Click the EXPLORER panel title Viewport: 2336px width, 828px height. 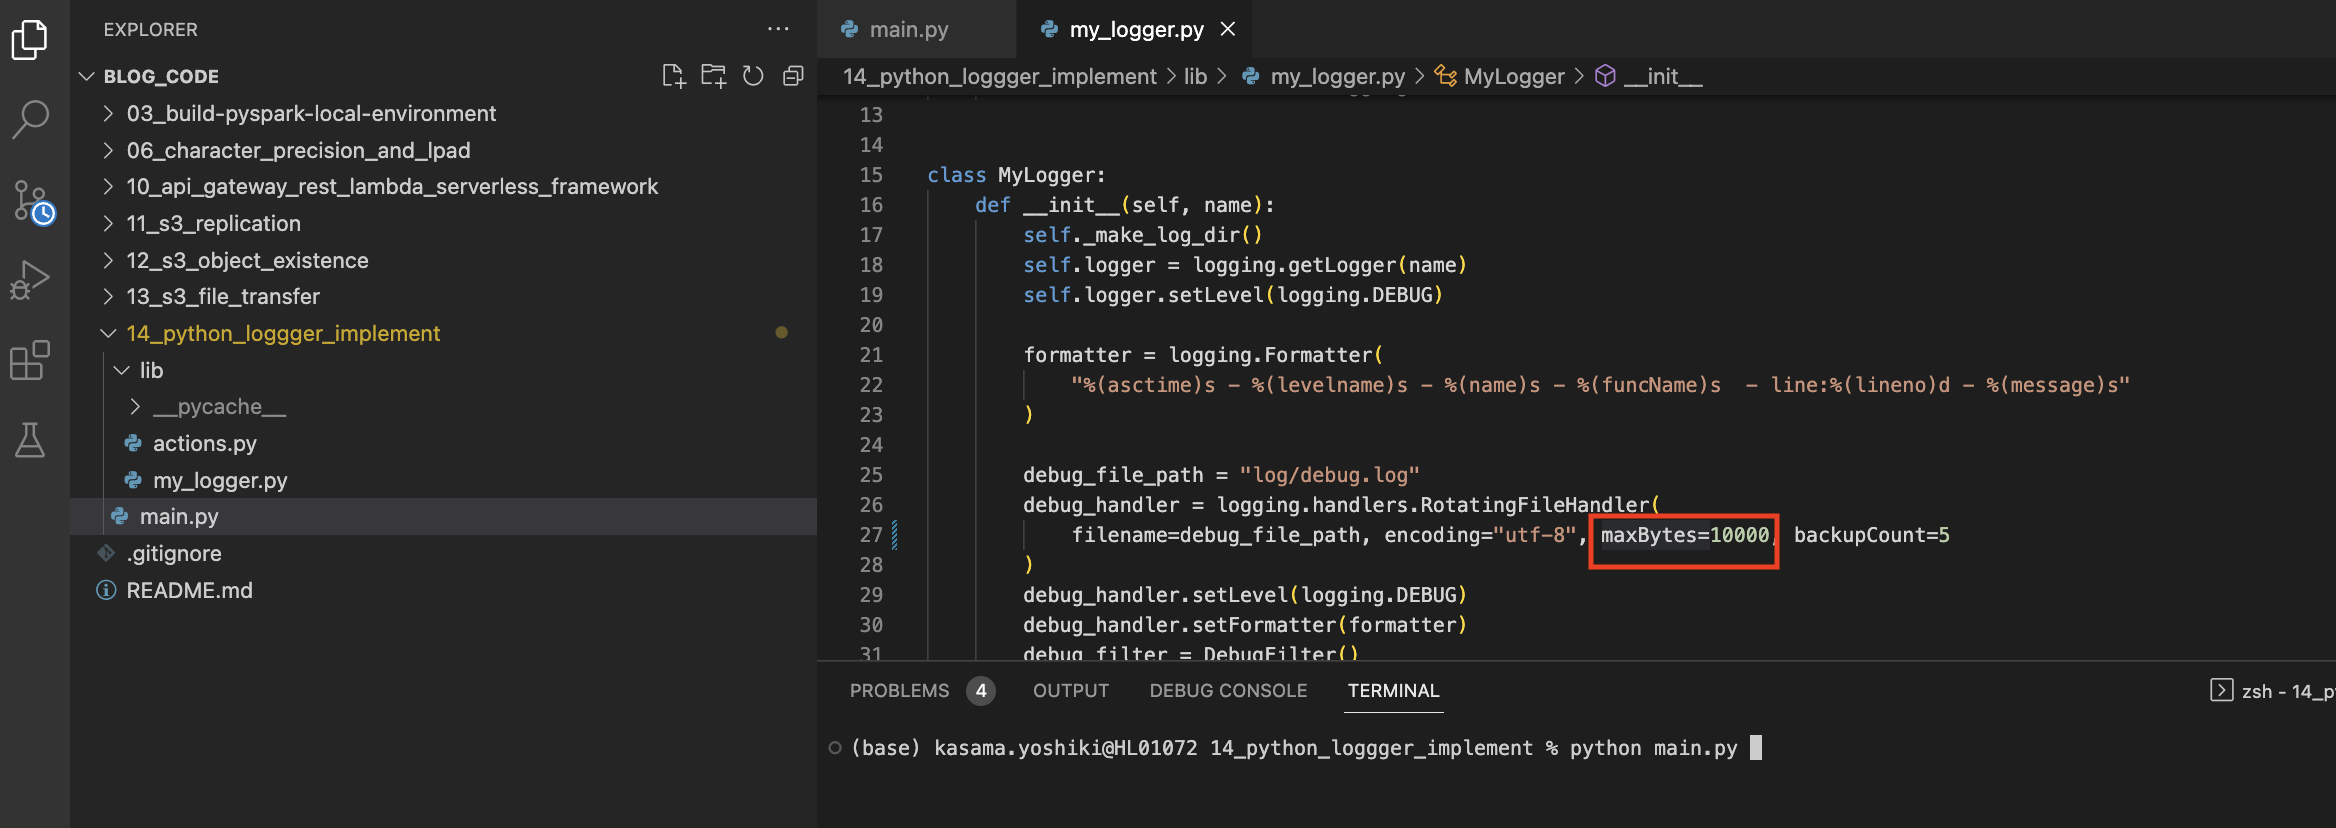click(150, 30)
